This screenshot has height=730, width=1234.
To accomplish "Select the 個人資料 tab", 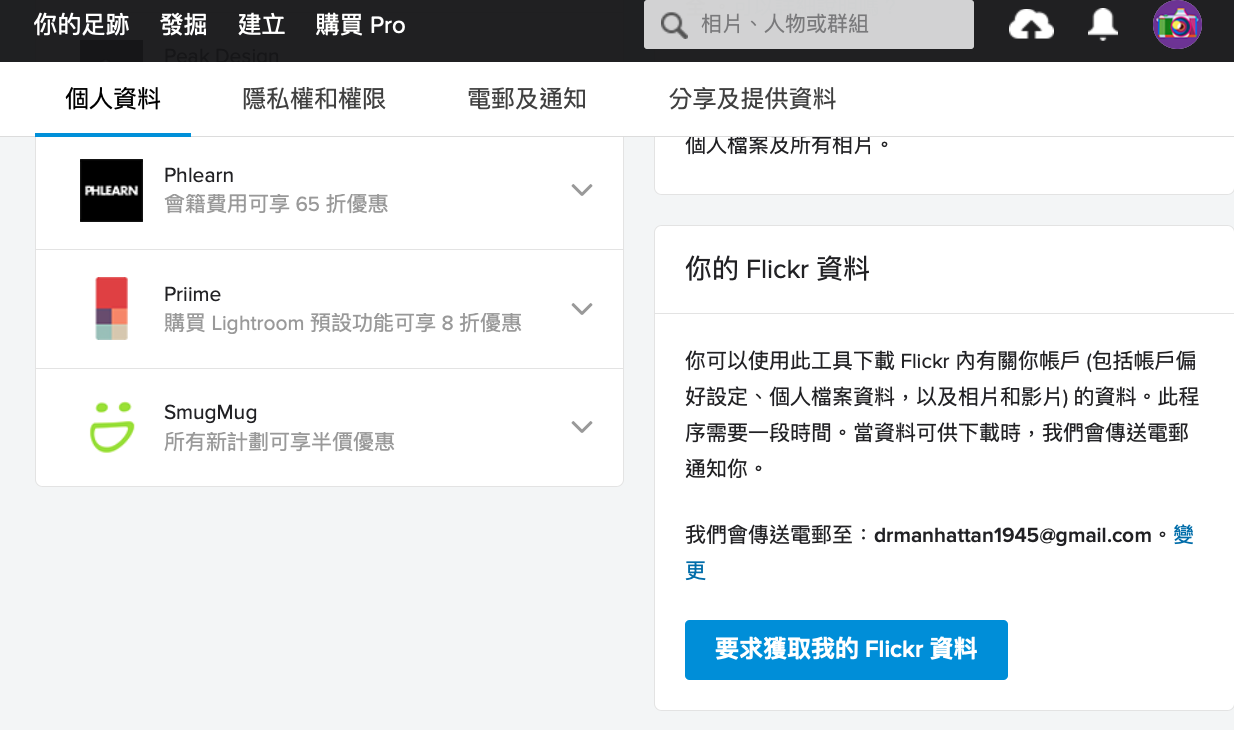I will tap(113, 99).
